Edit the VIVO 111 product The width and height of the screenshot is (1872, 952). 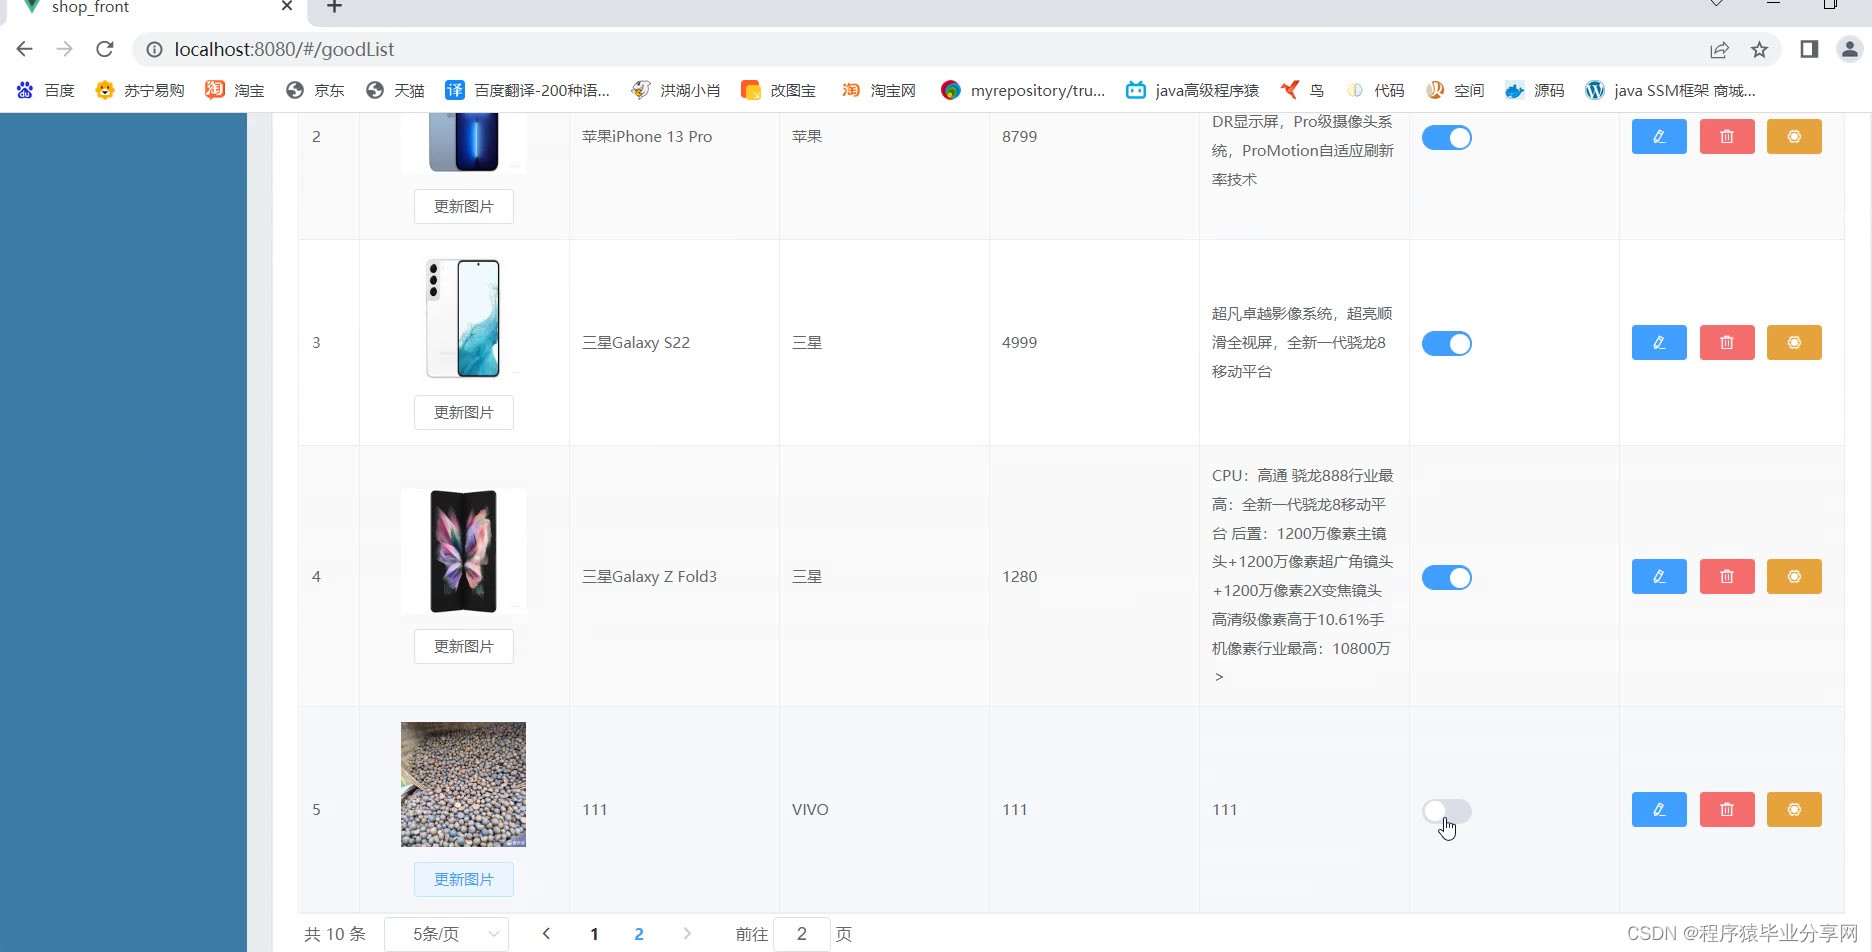[x=1659, y=810]
